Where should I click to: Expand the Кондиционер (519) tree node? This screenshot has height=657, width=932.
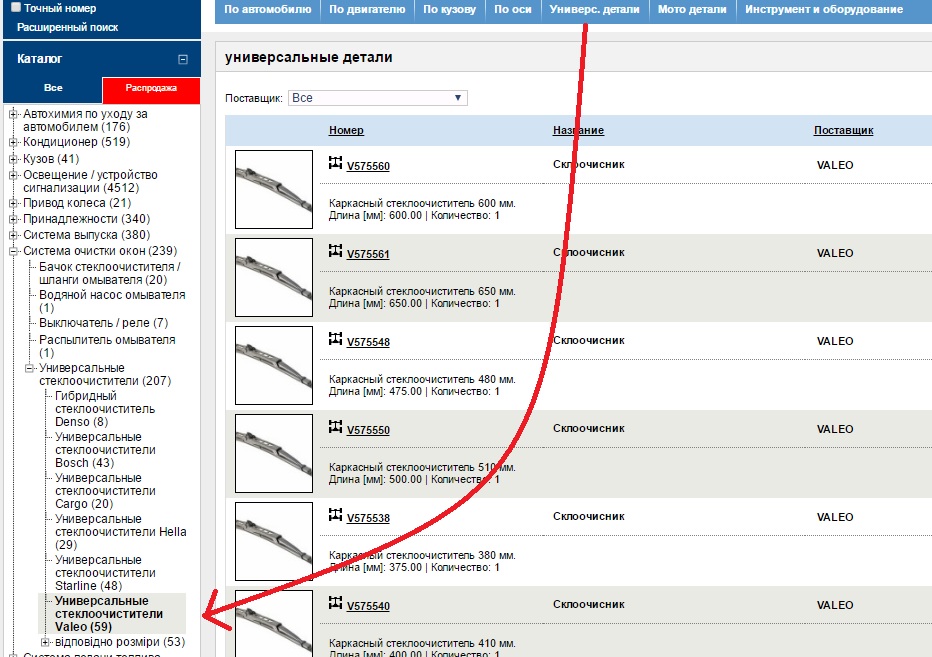pos(14,142)
